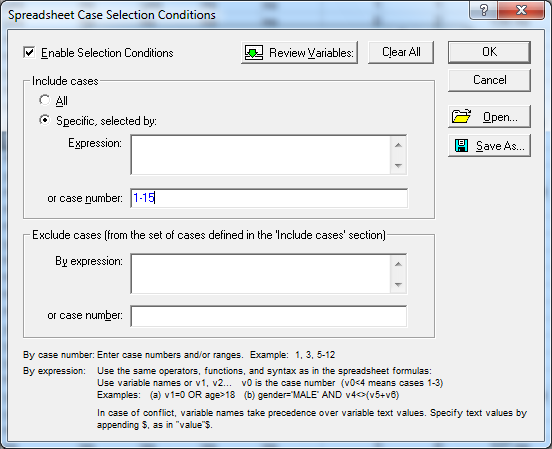Image resolution: width=552 pixels, height=449 pixels.
Task: Confirm with the OK button
Action: tap(489, 52)
